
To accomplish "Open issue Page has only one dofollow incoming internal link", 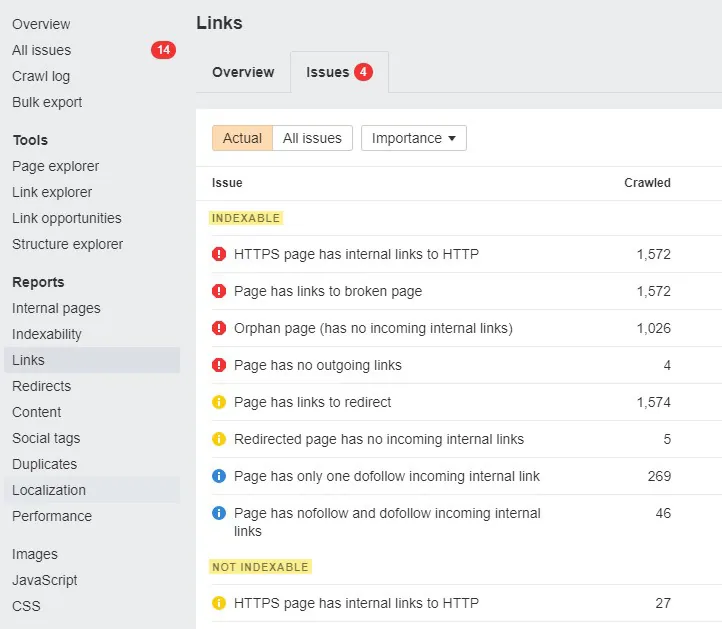I will pos(387,476).
